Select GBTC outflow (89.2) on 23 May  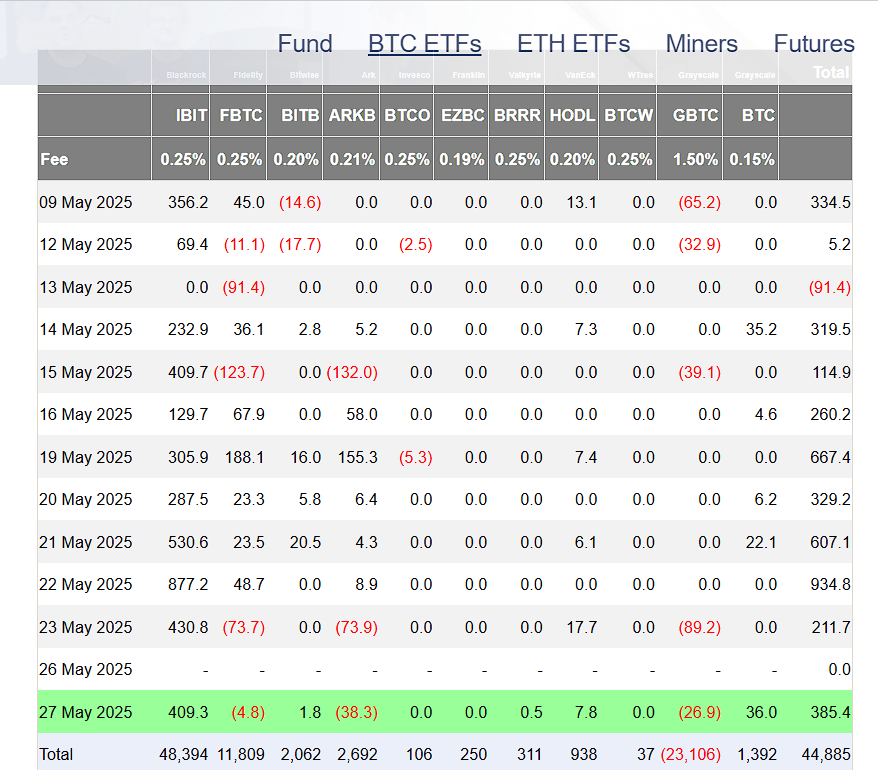(699, 627)
